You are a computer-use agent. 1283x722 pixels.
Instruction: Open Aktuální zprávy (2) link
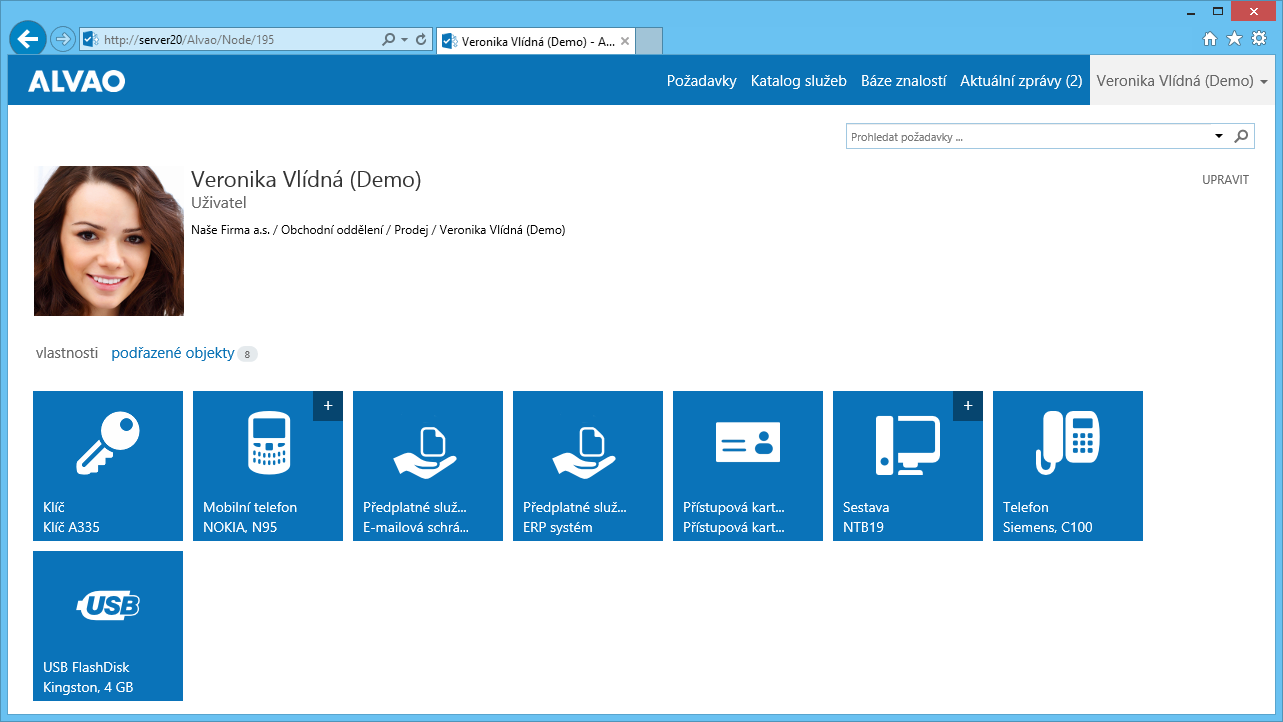pos(1021,81)
